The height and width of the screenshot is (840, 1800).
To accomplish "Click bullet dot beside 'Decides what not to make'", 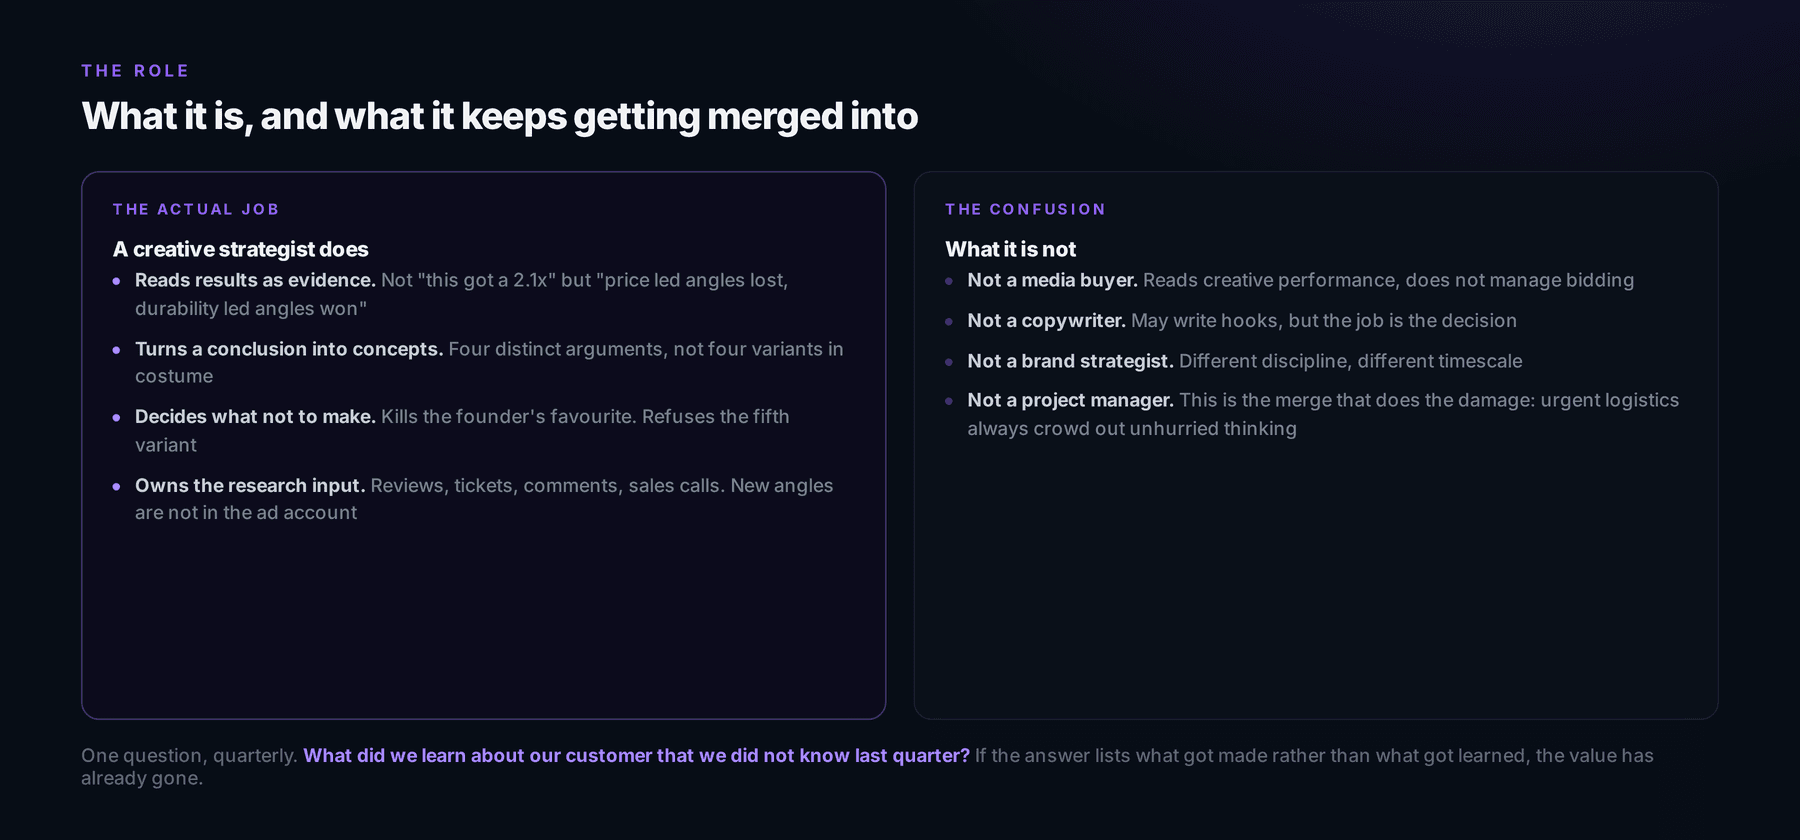I will tap(117, 418).
